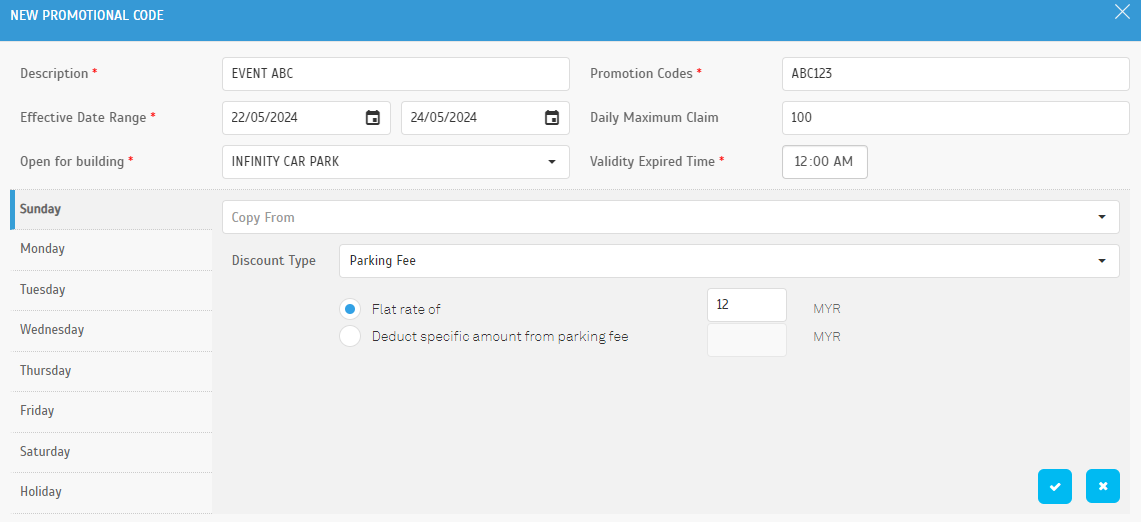The height and width of the screenshot is (522, 1141).
Task: Click the Description field with EVENT ABC
Action: point(396,74)
